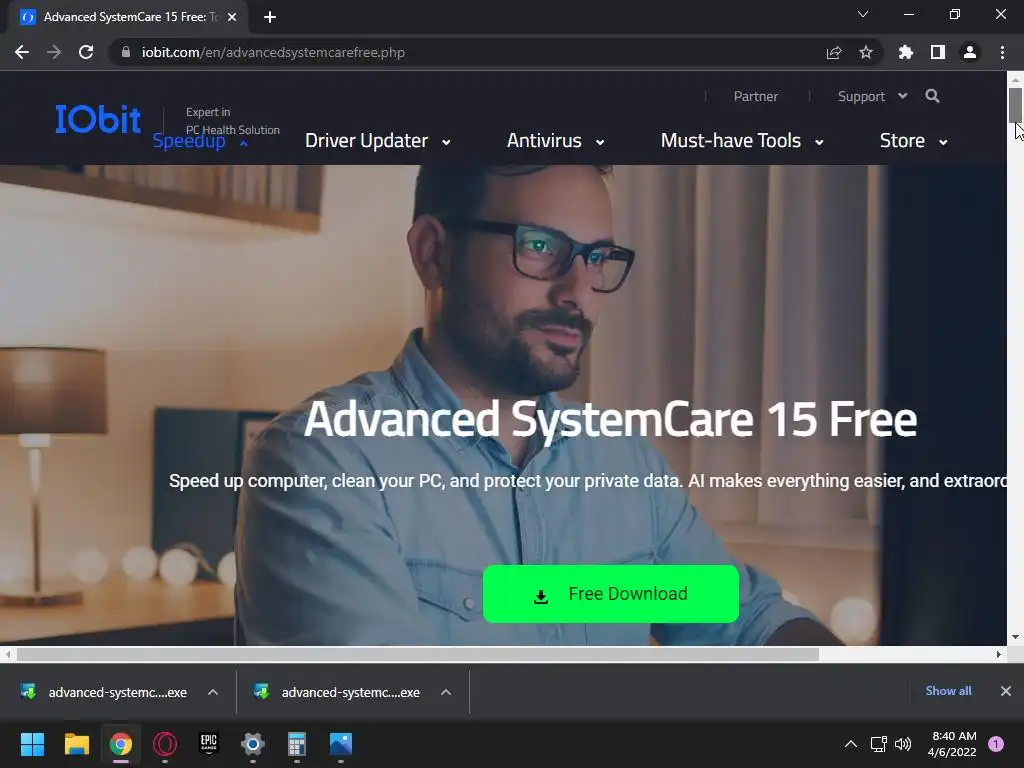Viewport: 1024px width, 768px height.
Task: Show hidden system tray icons
Action: (x=851, y=744)
